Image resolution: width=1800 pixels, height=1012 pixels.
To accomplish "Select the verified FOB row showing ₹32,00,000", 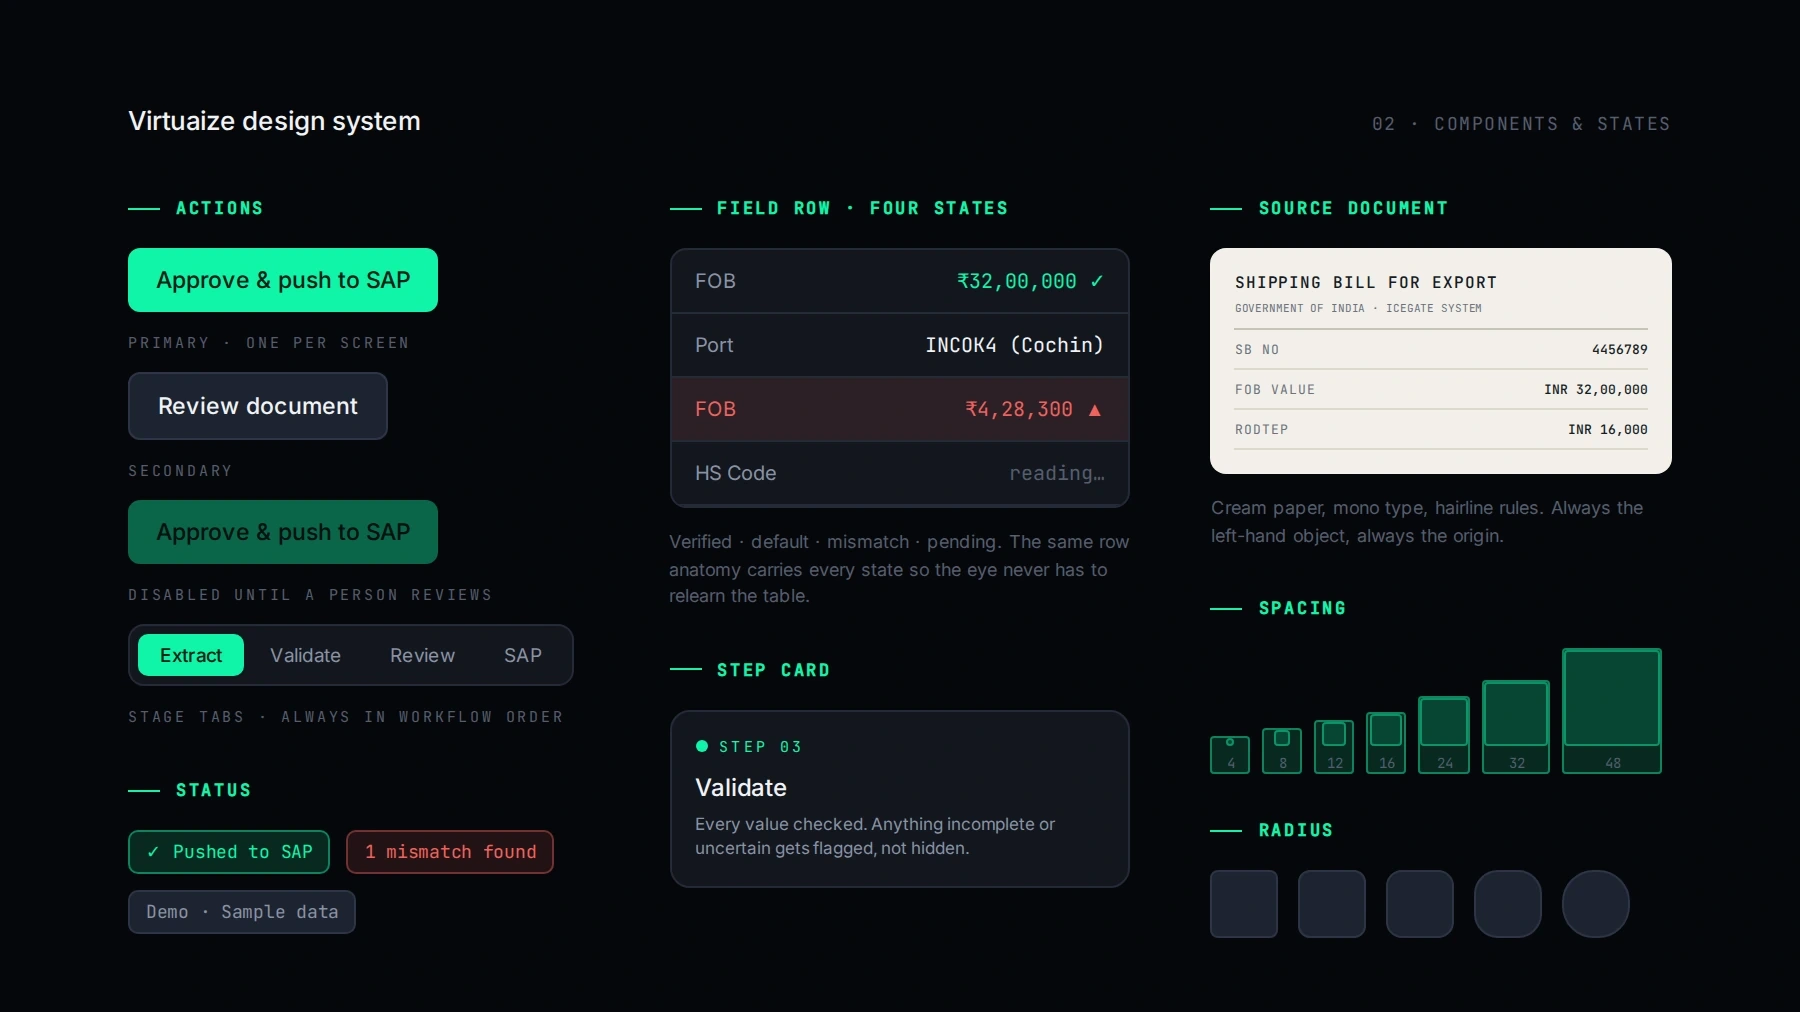I will coord(900,281).
